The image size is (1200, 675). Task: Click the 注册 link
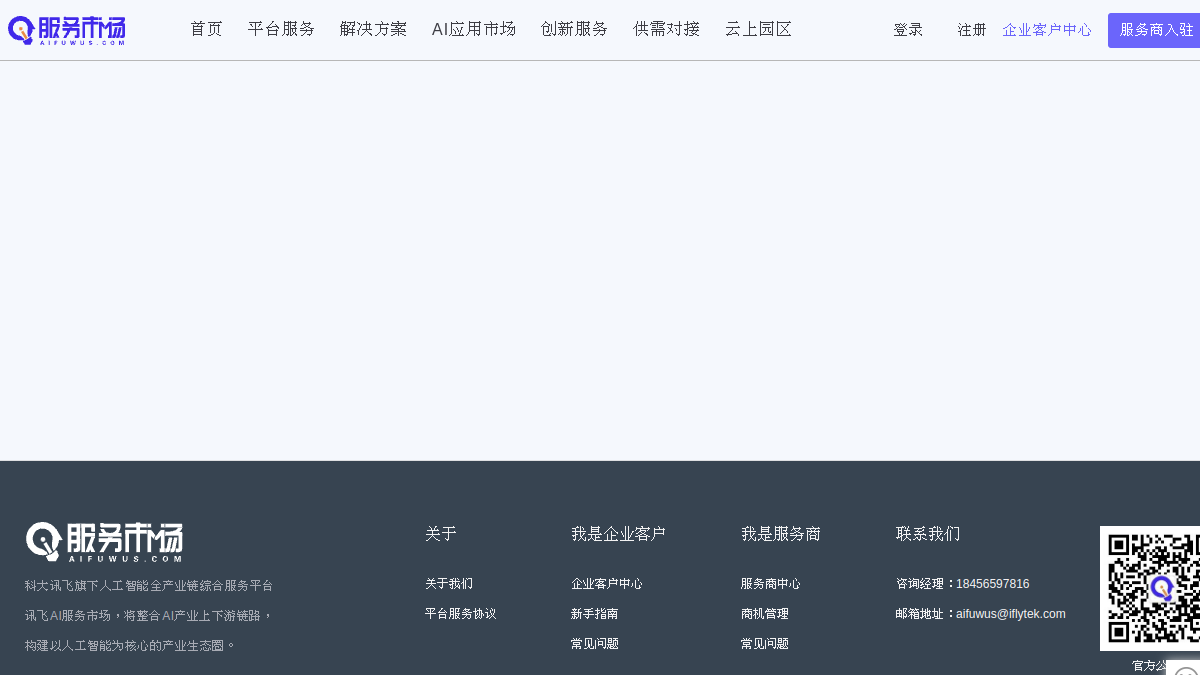[x=972, y=30]
